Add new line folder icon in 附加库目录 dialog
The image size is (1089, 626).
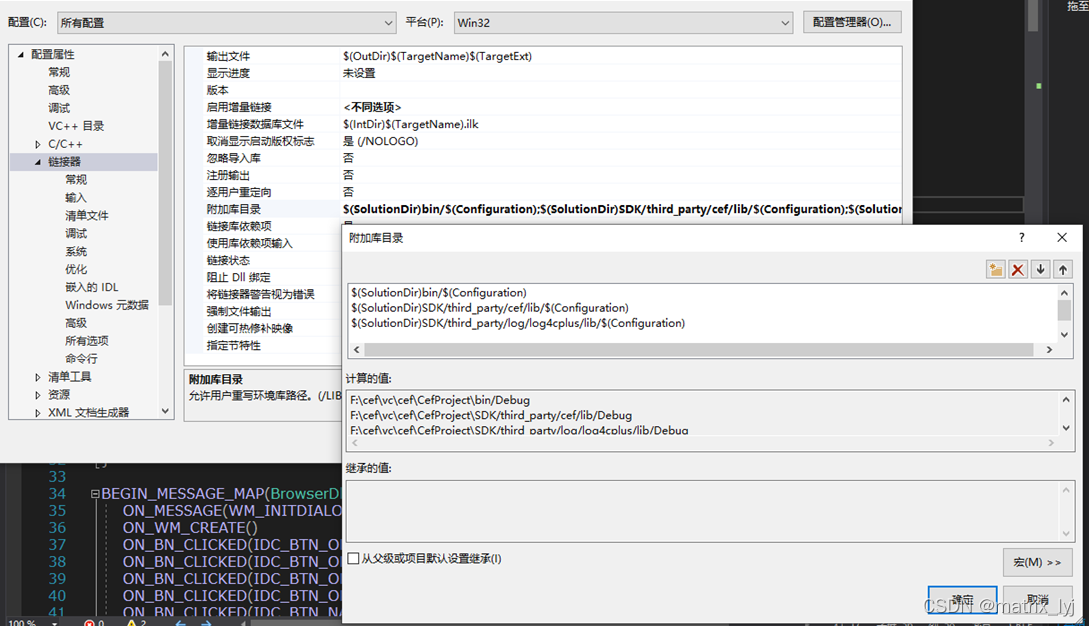995,270
